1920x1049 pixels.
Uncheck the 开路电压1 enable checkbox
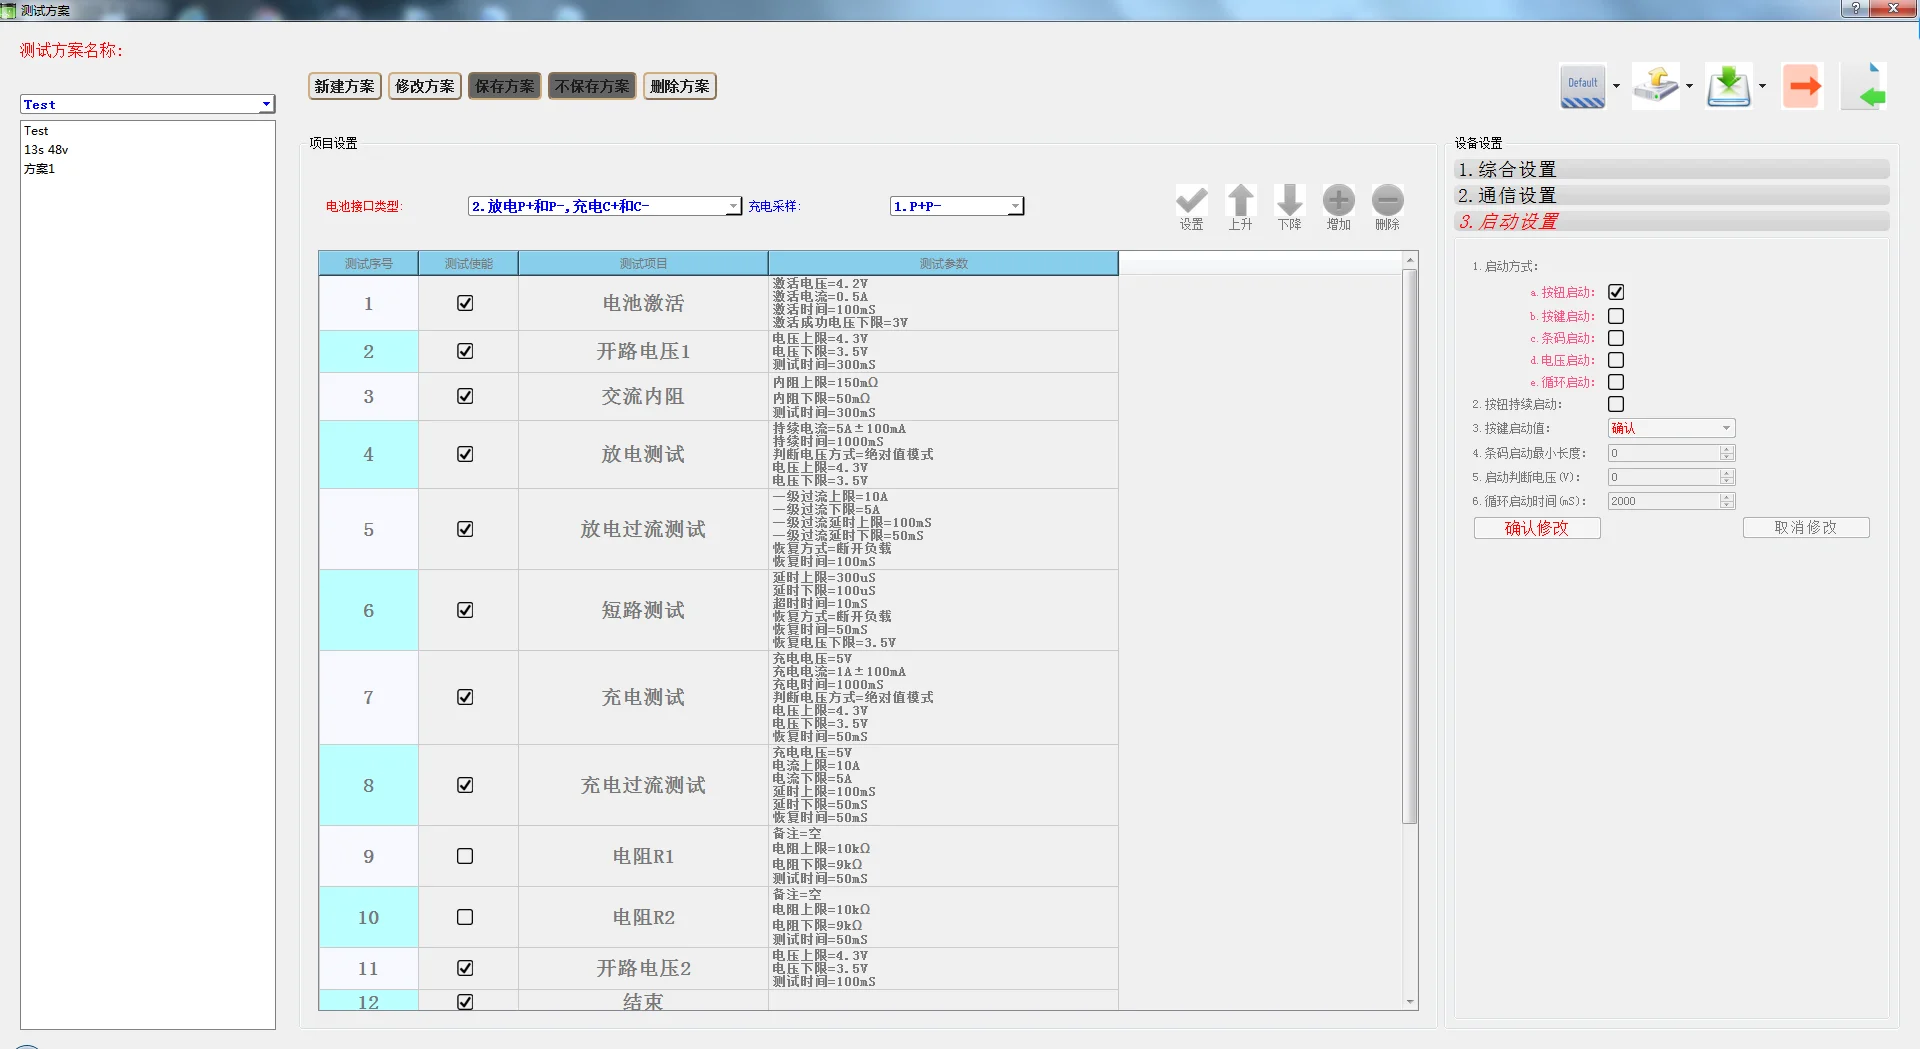(x=465, y=351)
